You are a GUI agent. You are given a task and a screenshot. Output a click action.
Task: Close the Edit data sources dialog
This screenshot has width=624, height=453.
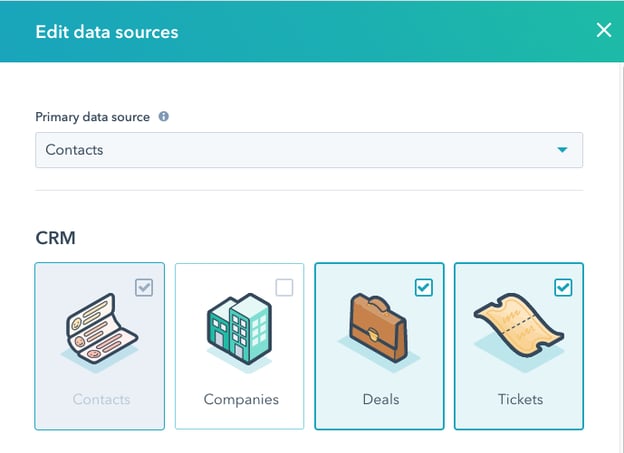pos(603,30)
